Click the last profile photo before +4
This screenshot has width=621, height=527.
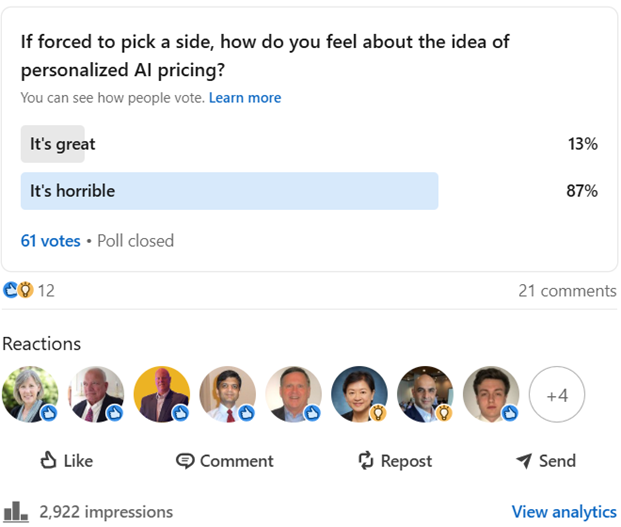click(491, 394)
